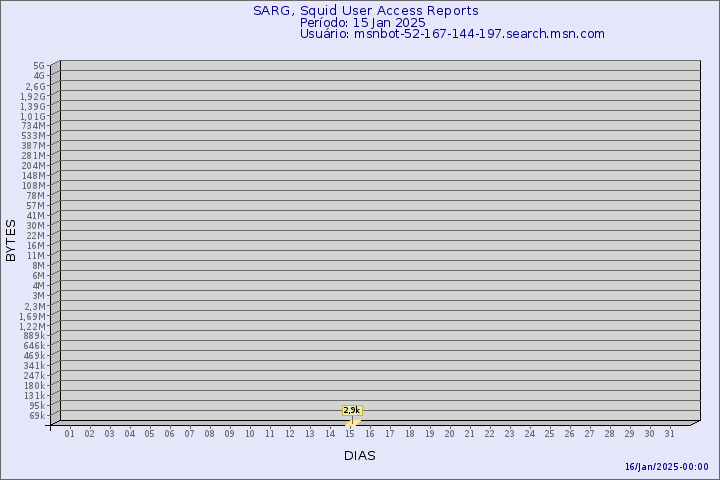Click day 16 on the x-axis
Image resolution: width=720 pixels, height=480 pixels.
pos(370,434)
